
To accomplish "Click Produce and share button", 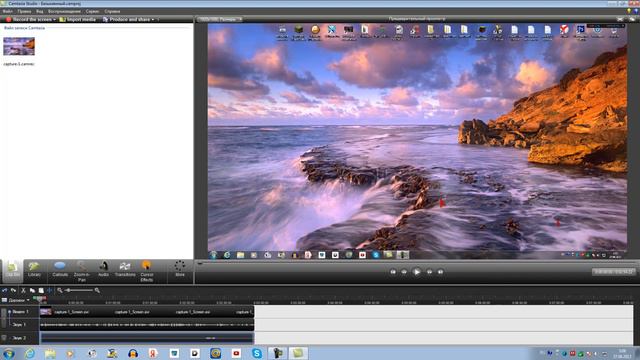I will click(126, 19).
